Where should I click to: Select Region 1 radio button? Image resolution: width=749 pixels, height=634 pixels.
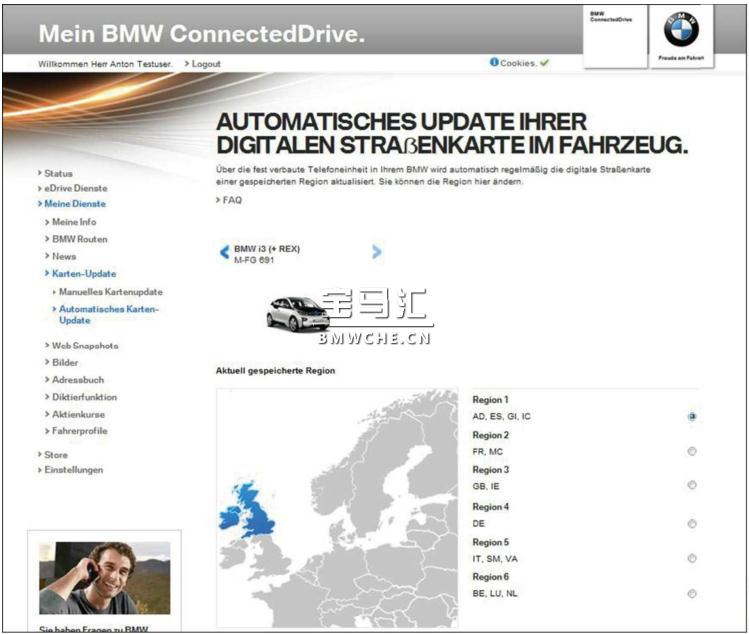(x=692, y=417)
